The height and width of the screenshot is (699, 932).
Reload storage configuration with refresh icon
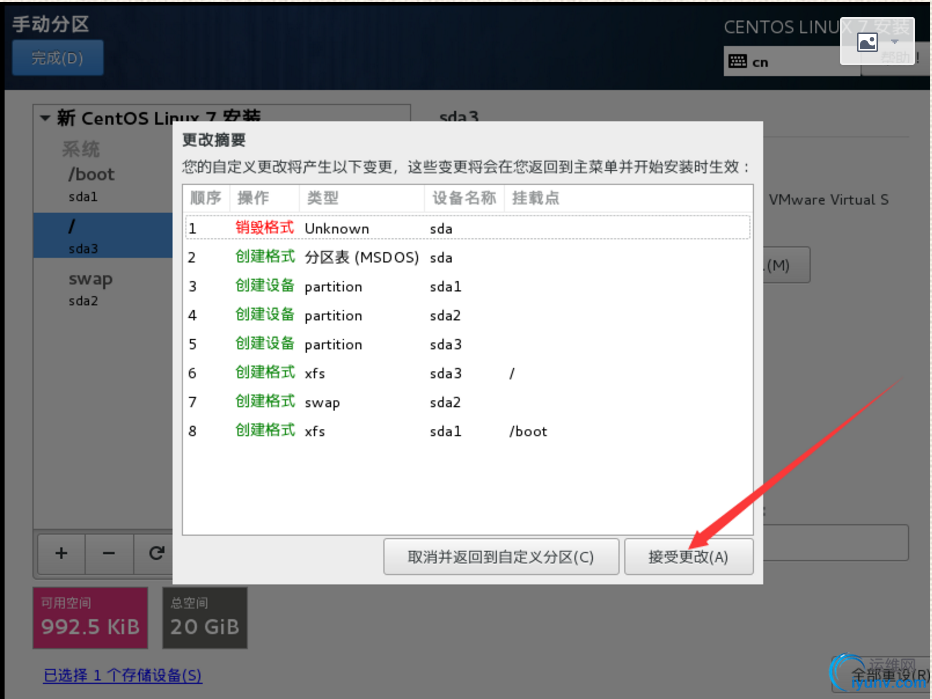pyautogui.click(x=156, y=553)
